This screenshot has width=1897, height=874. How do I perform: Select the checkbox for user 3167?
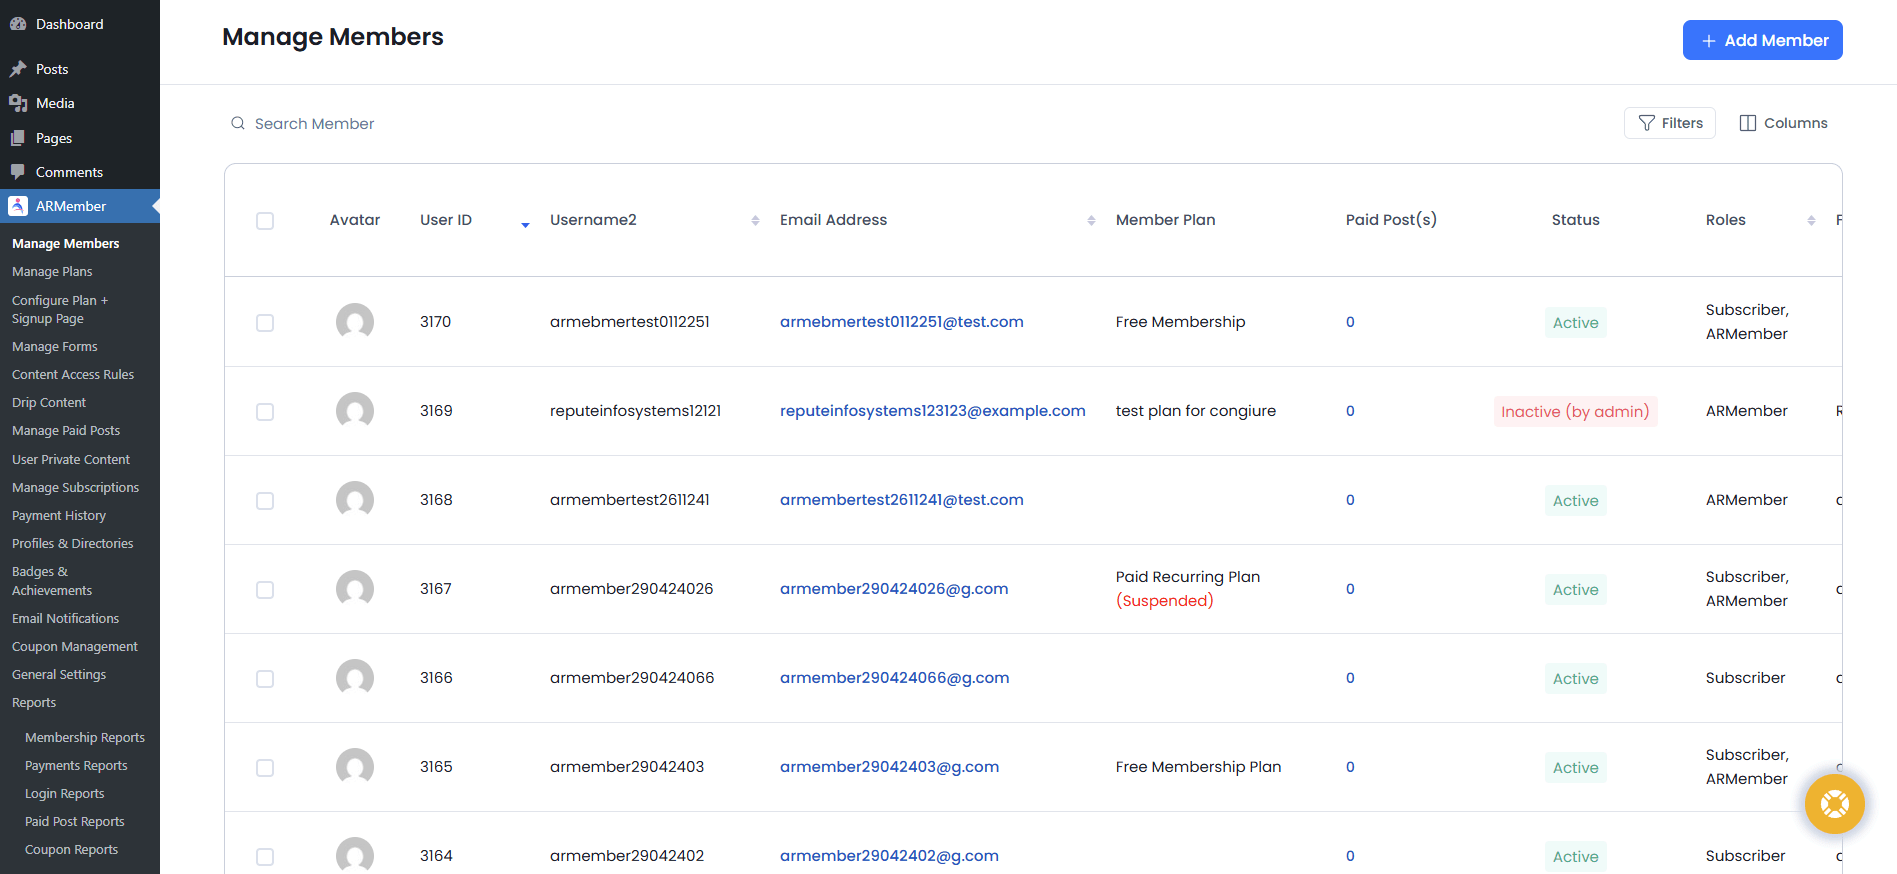pyautogui.click(x=265, y=590)
